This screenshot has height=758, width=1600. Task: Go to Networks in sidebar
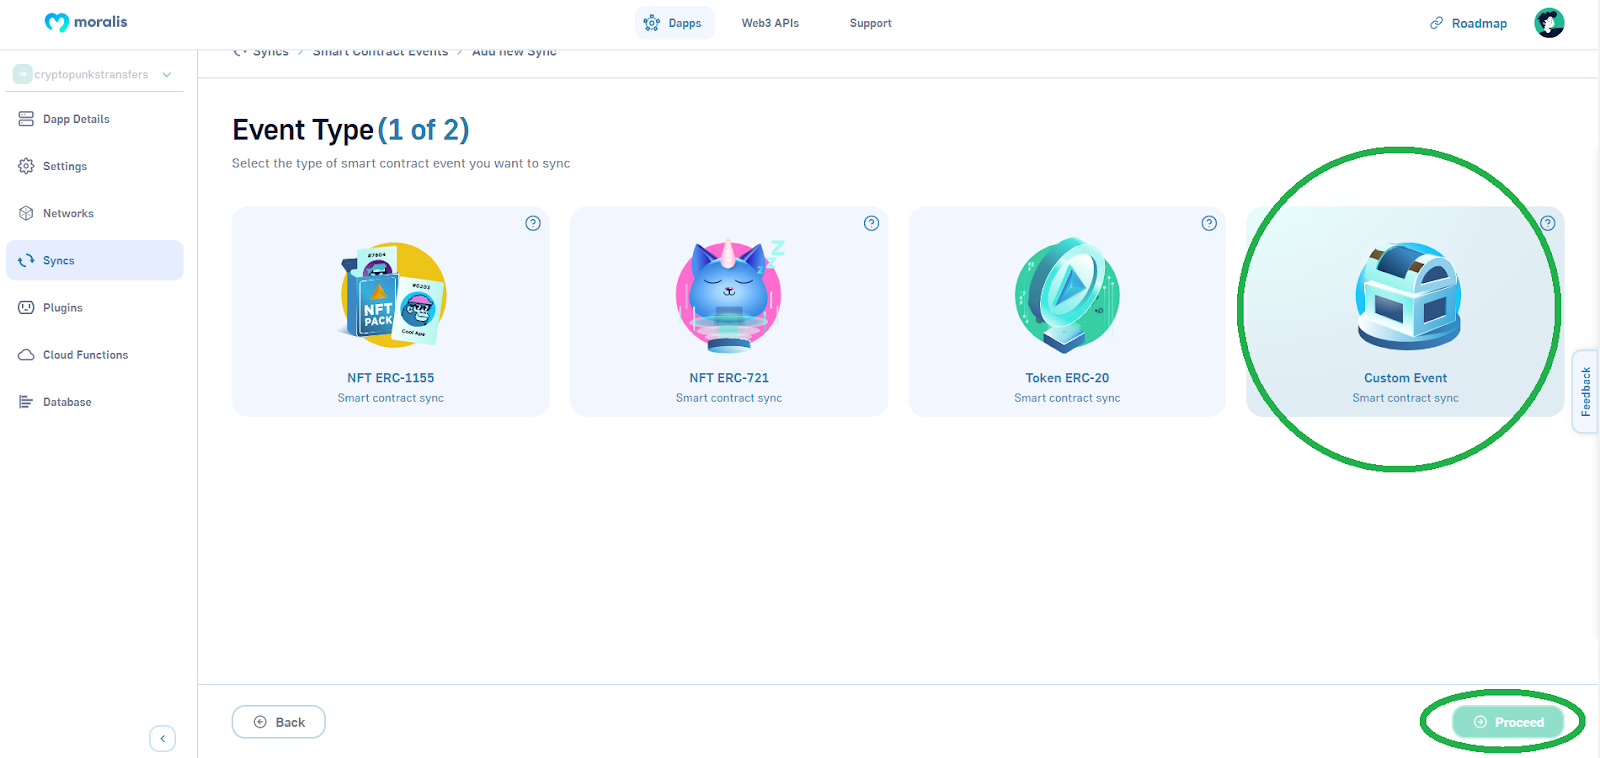click(x=94, y=213)
